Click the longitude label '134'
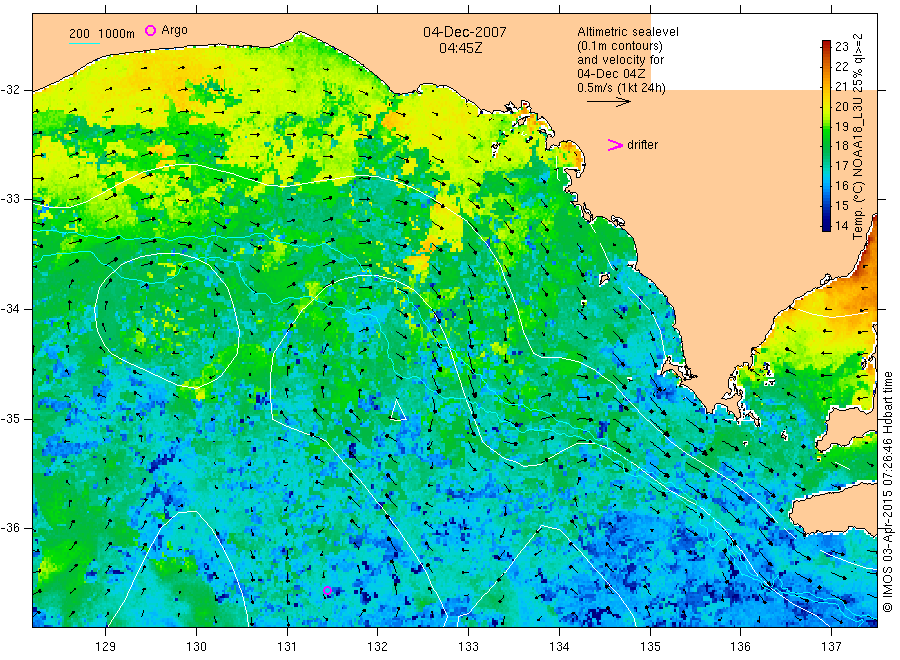900x660 pixels. (559, 647)
